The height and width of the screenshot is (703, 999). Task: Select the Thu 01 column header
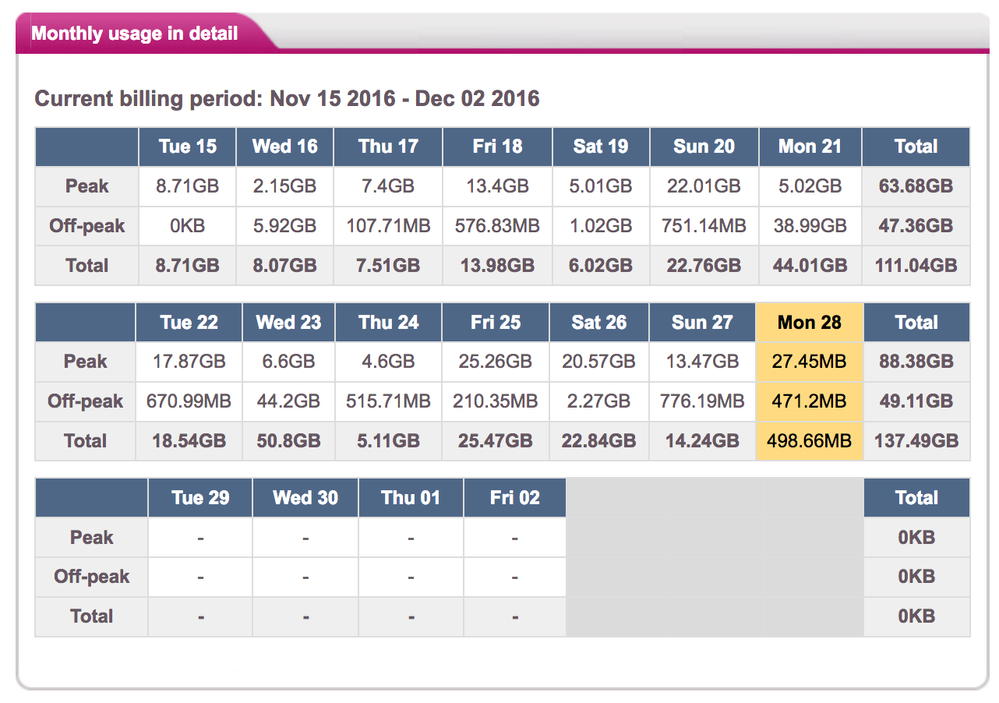click(x=410, y=497)
